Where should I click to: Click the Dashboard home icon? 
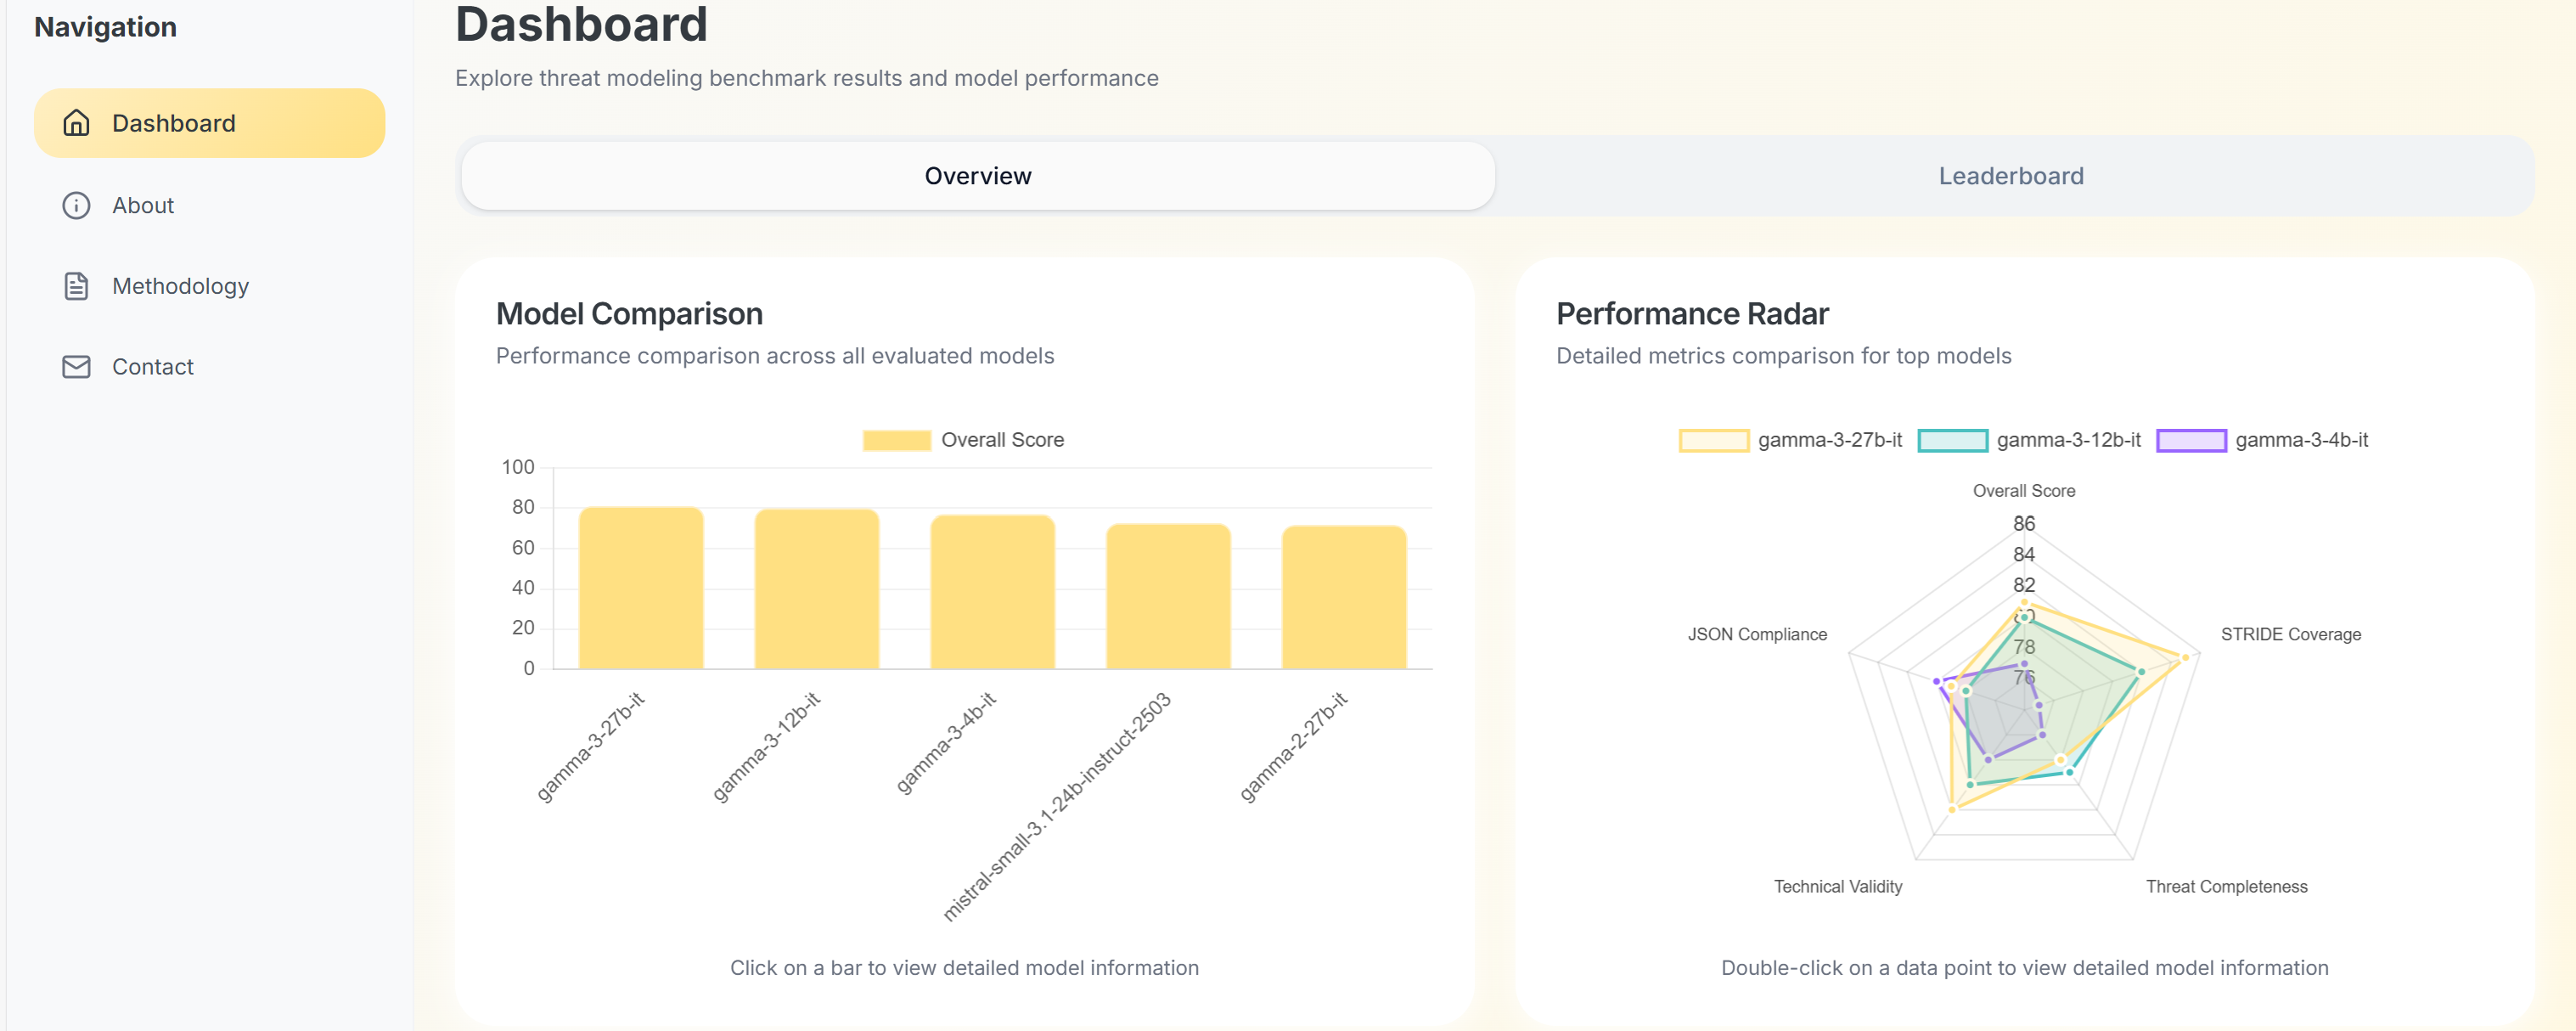pyautogui.click(x=76, y=123)
